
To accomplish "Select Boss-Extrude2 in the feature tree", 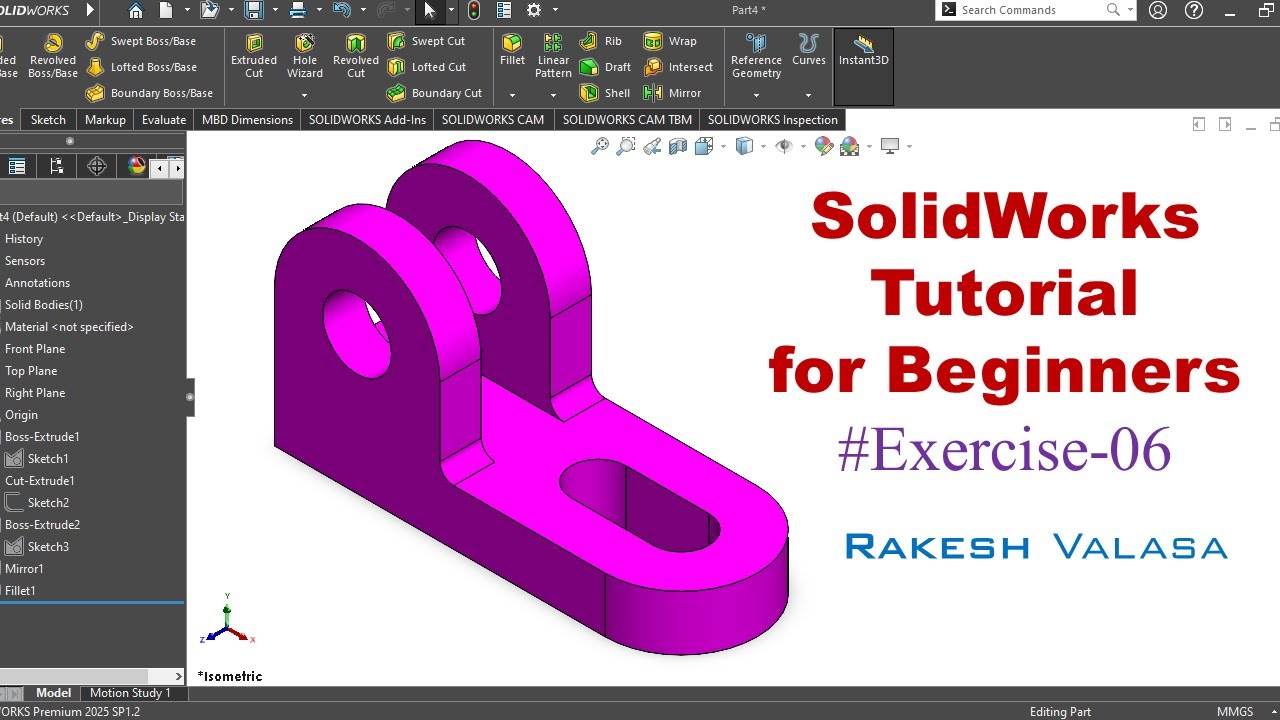I will point(42,525).
